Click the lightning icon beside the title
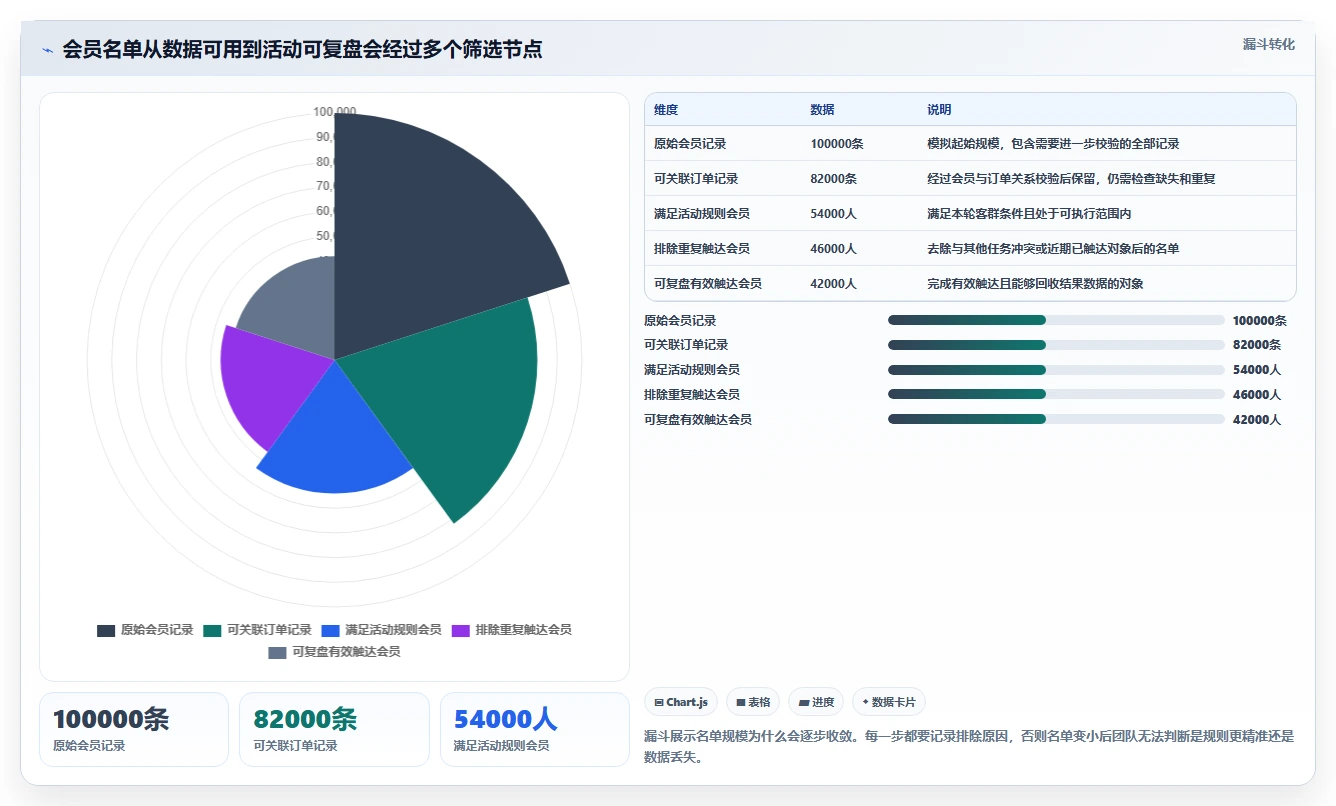1336x806 pixels. (x=48, y=50)
